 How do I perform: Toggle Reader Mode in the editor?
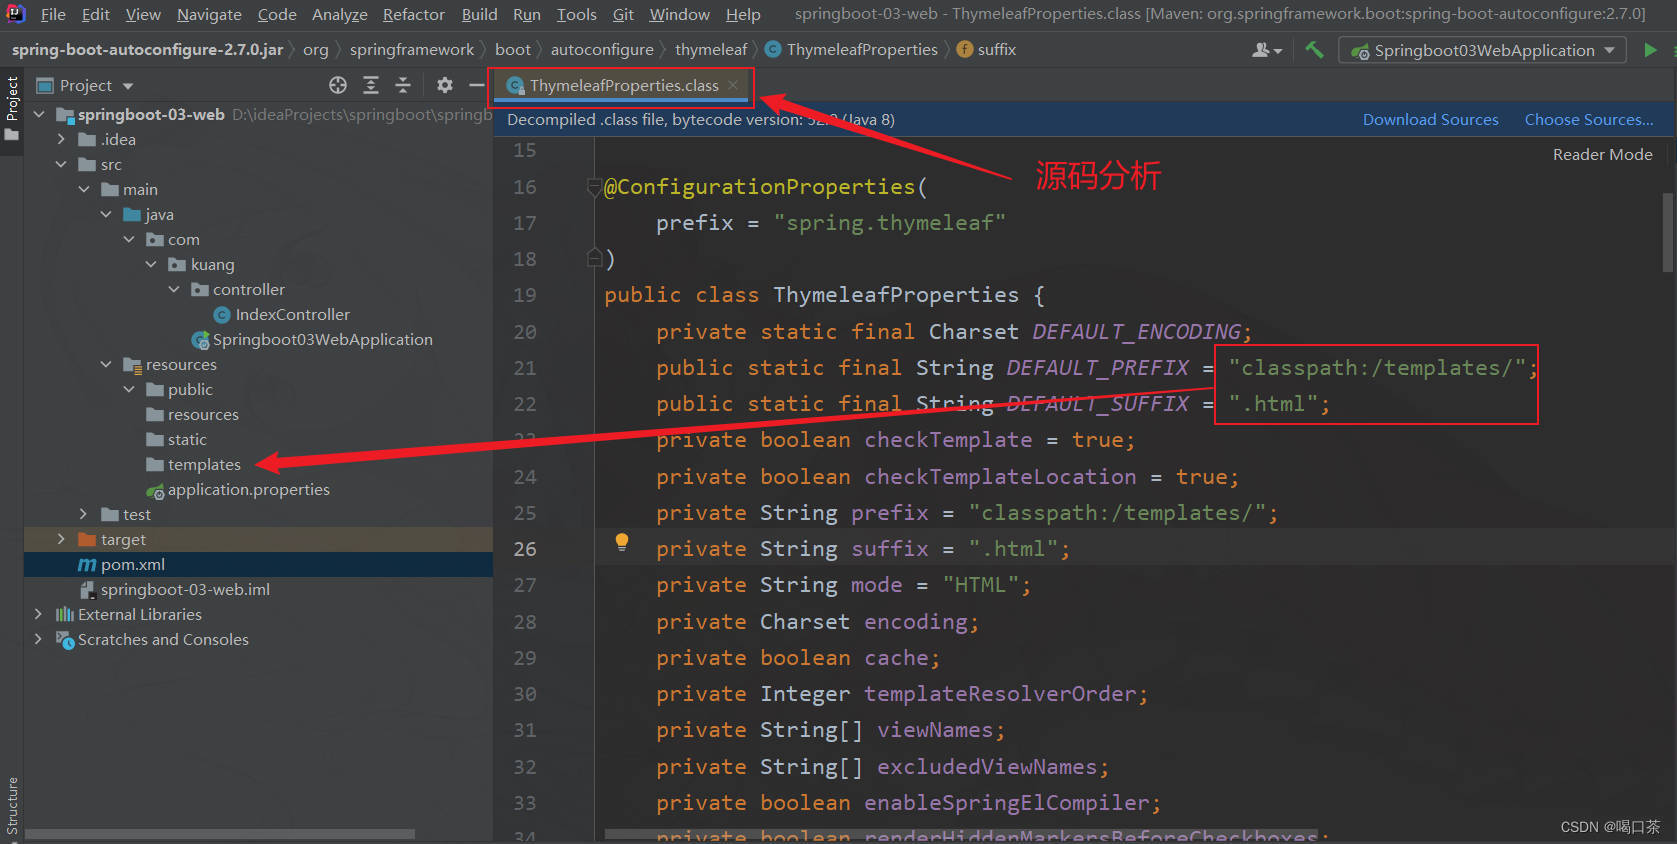click(1602, 154)
